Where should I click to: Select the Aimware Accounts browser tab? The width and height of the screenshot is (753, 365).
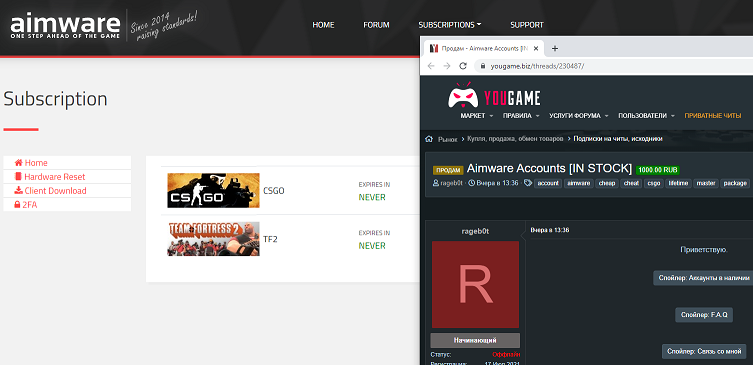pyautogui.click(x=484, y=49)
